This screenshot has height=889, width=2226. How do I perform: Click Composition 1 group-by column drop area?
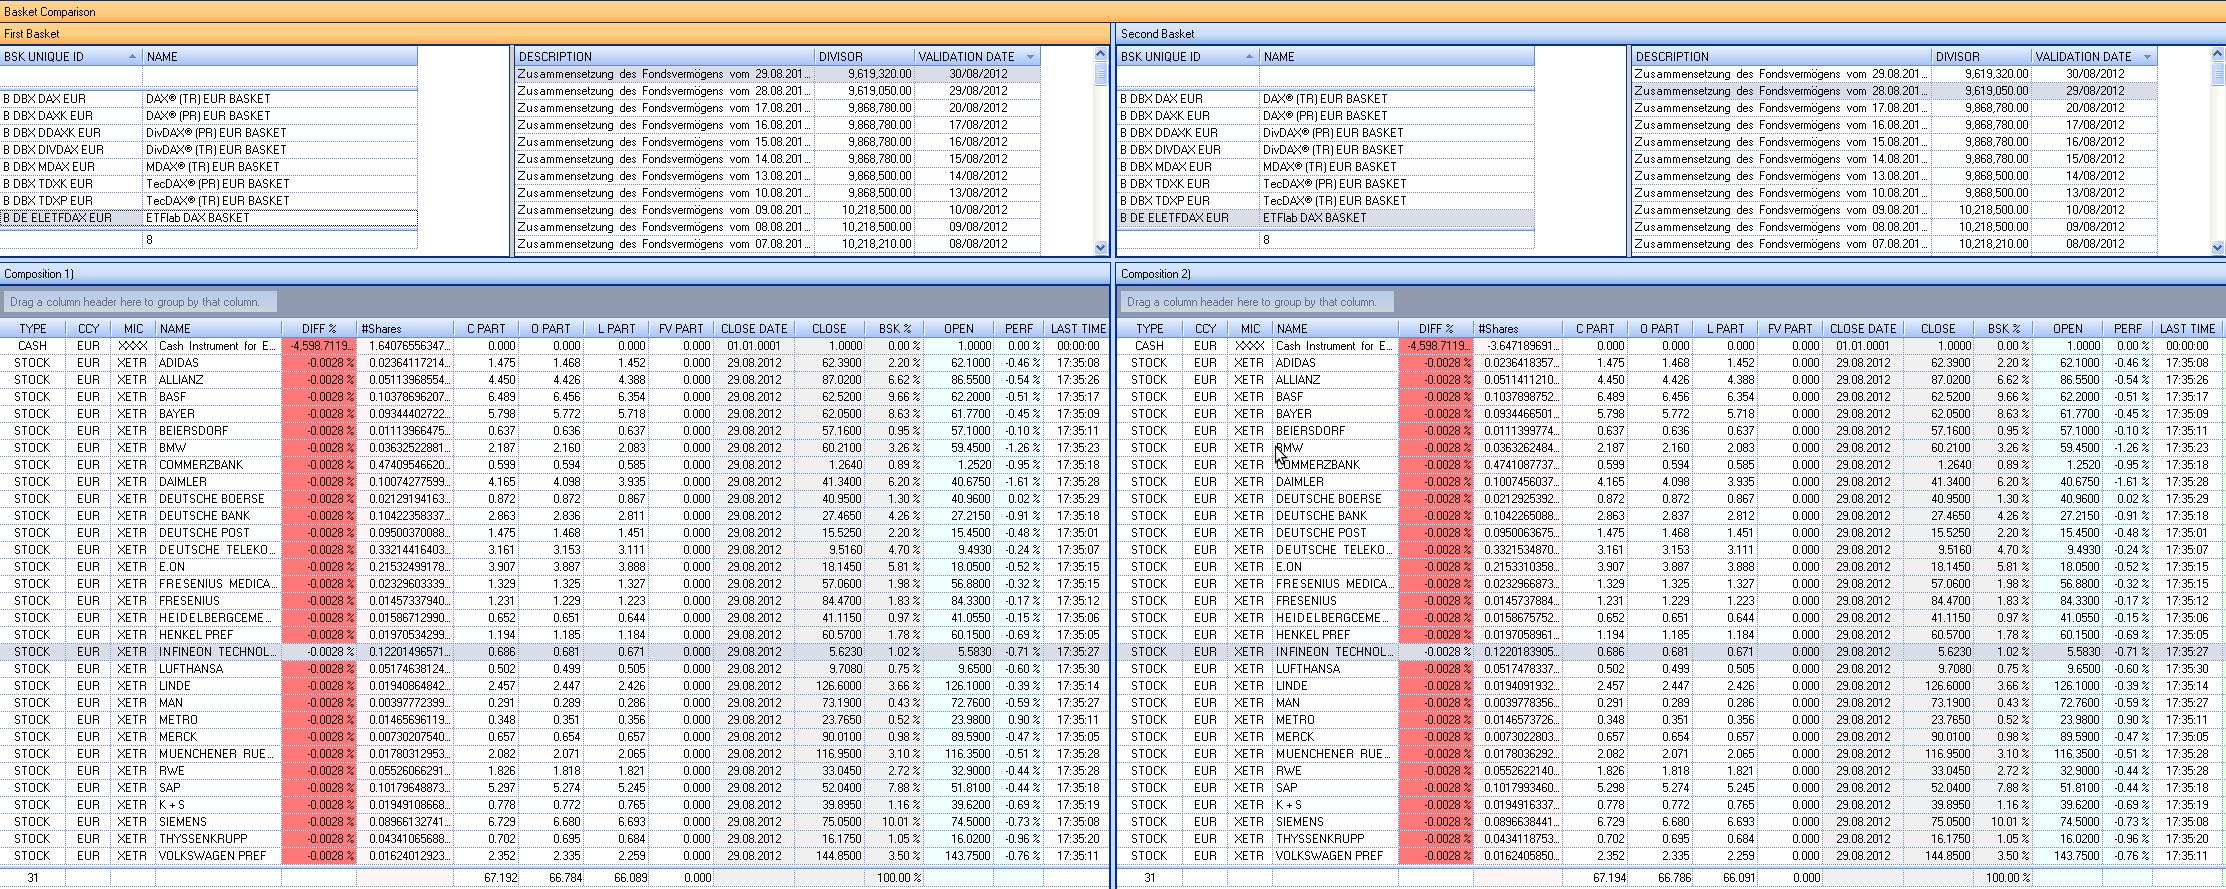[x=140, y=302]
